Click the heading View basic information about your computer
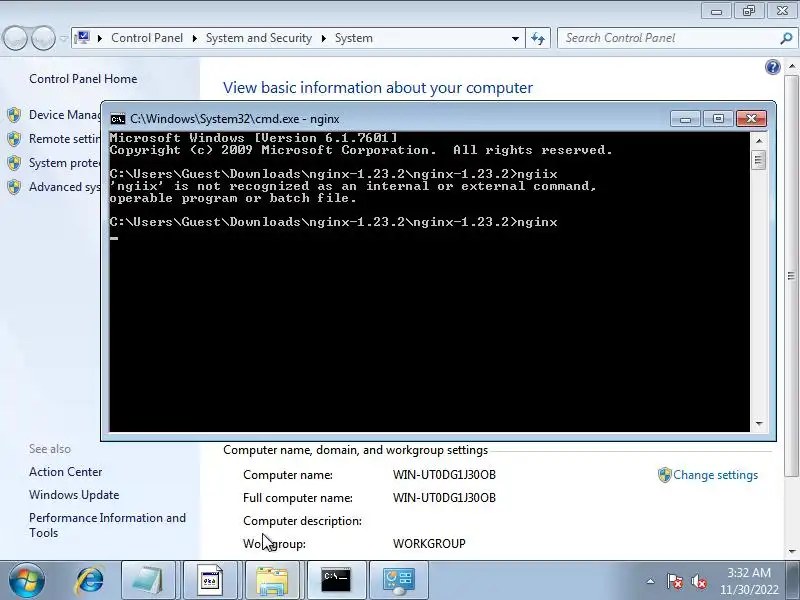This screenshot has width=800, height=600. [378, 88]
